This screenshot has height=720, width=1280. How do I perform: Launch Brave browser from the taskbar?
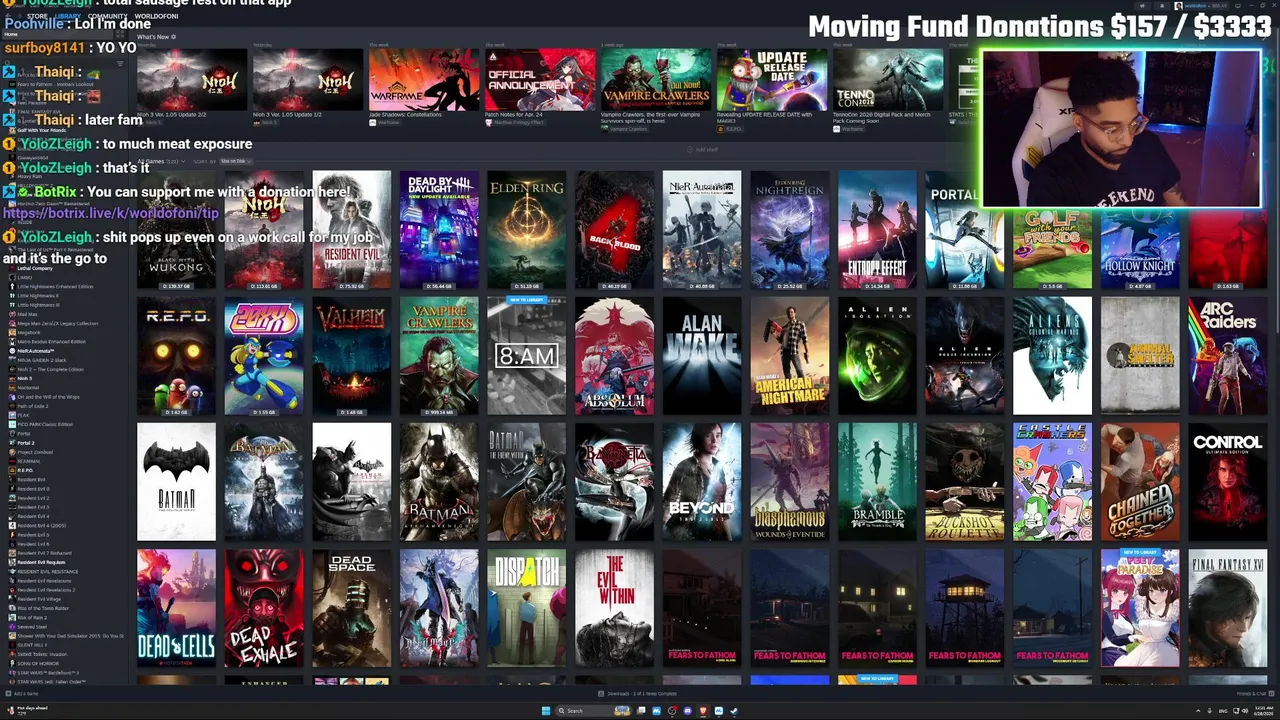(703, 711)
